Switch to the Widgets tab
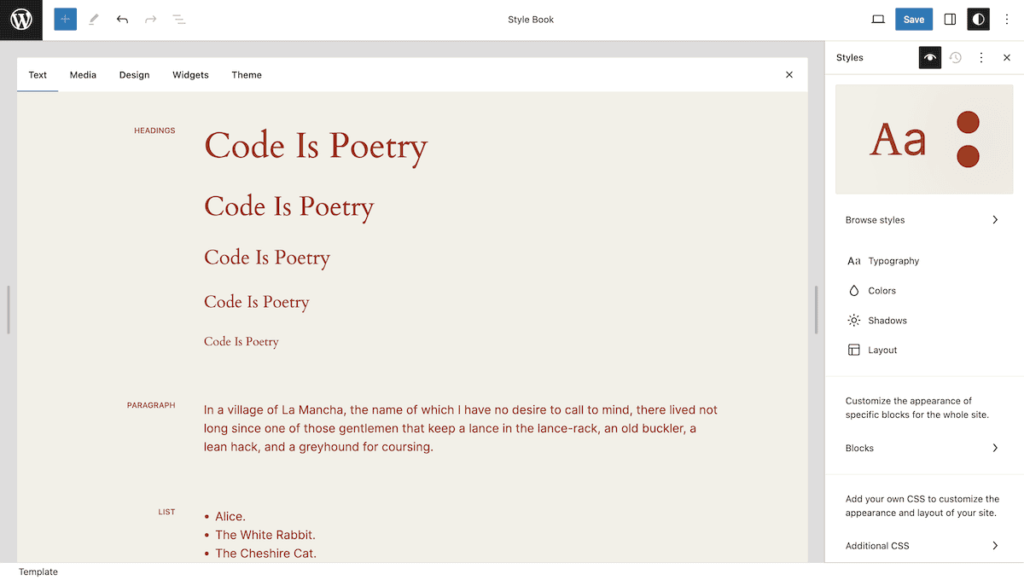This screenshot has height=580, width=1024. tap(190, 75)
